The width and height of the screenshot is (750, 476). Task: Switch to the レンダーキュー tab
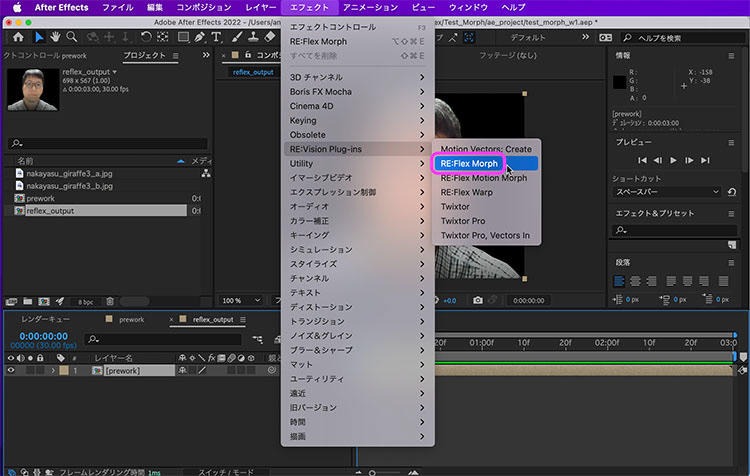[x=45, y=320]
